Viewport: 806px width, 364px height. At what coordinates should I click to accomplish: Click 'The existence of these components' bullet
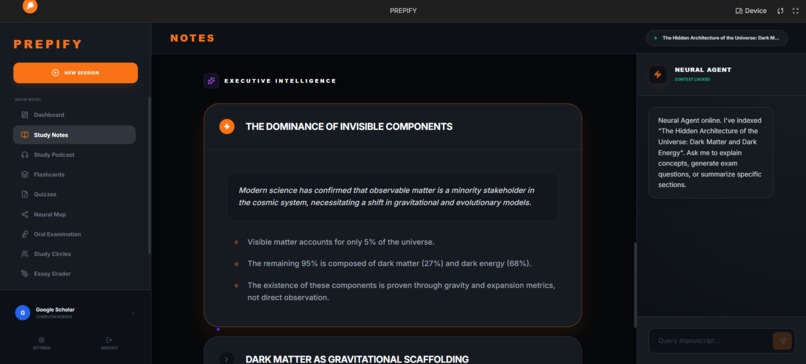click(401, 291)
